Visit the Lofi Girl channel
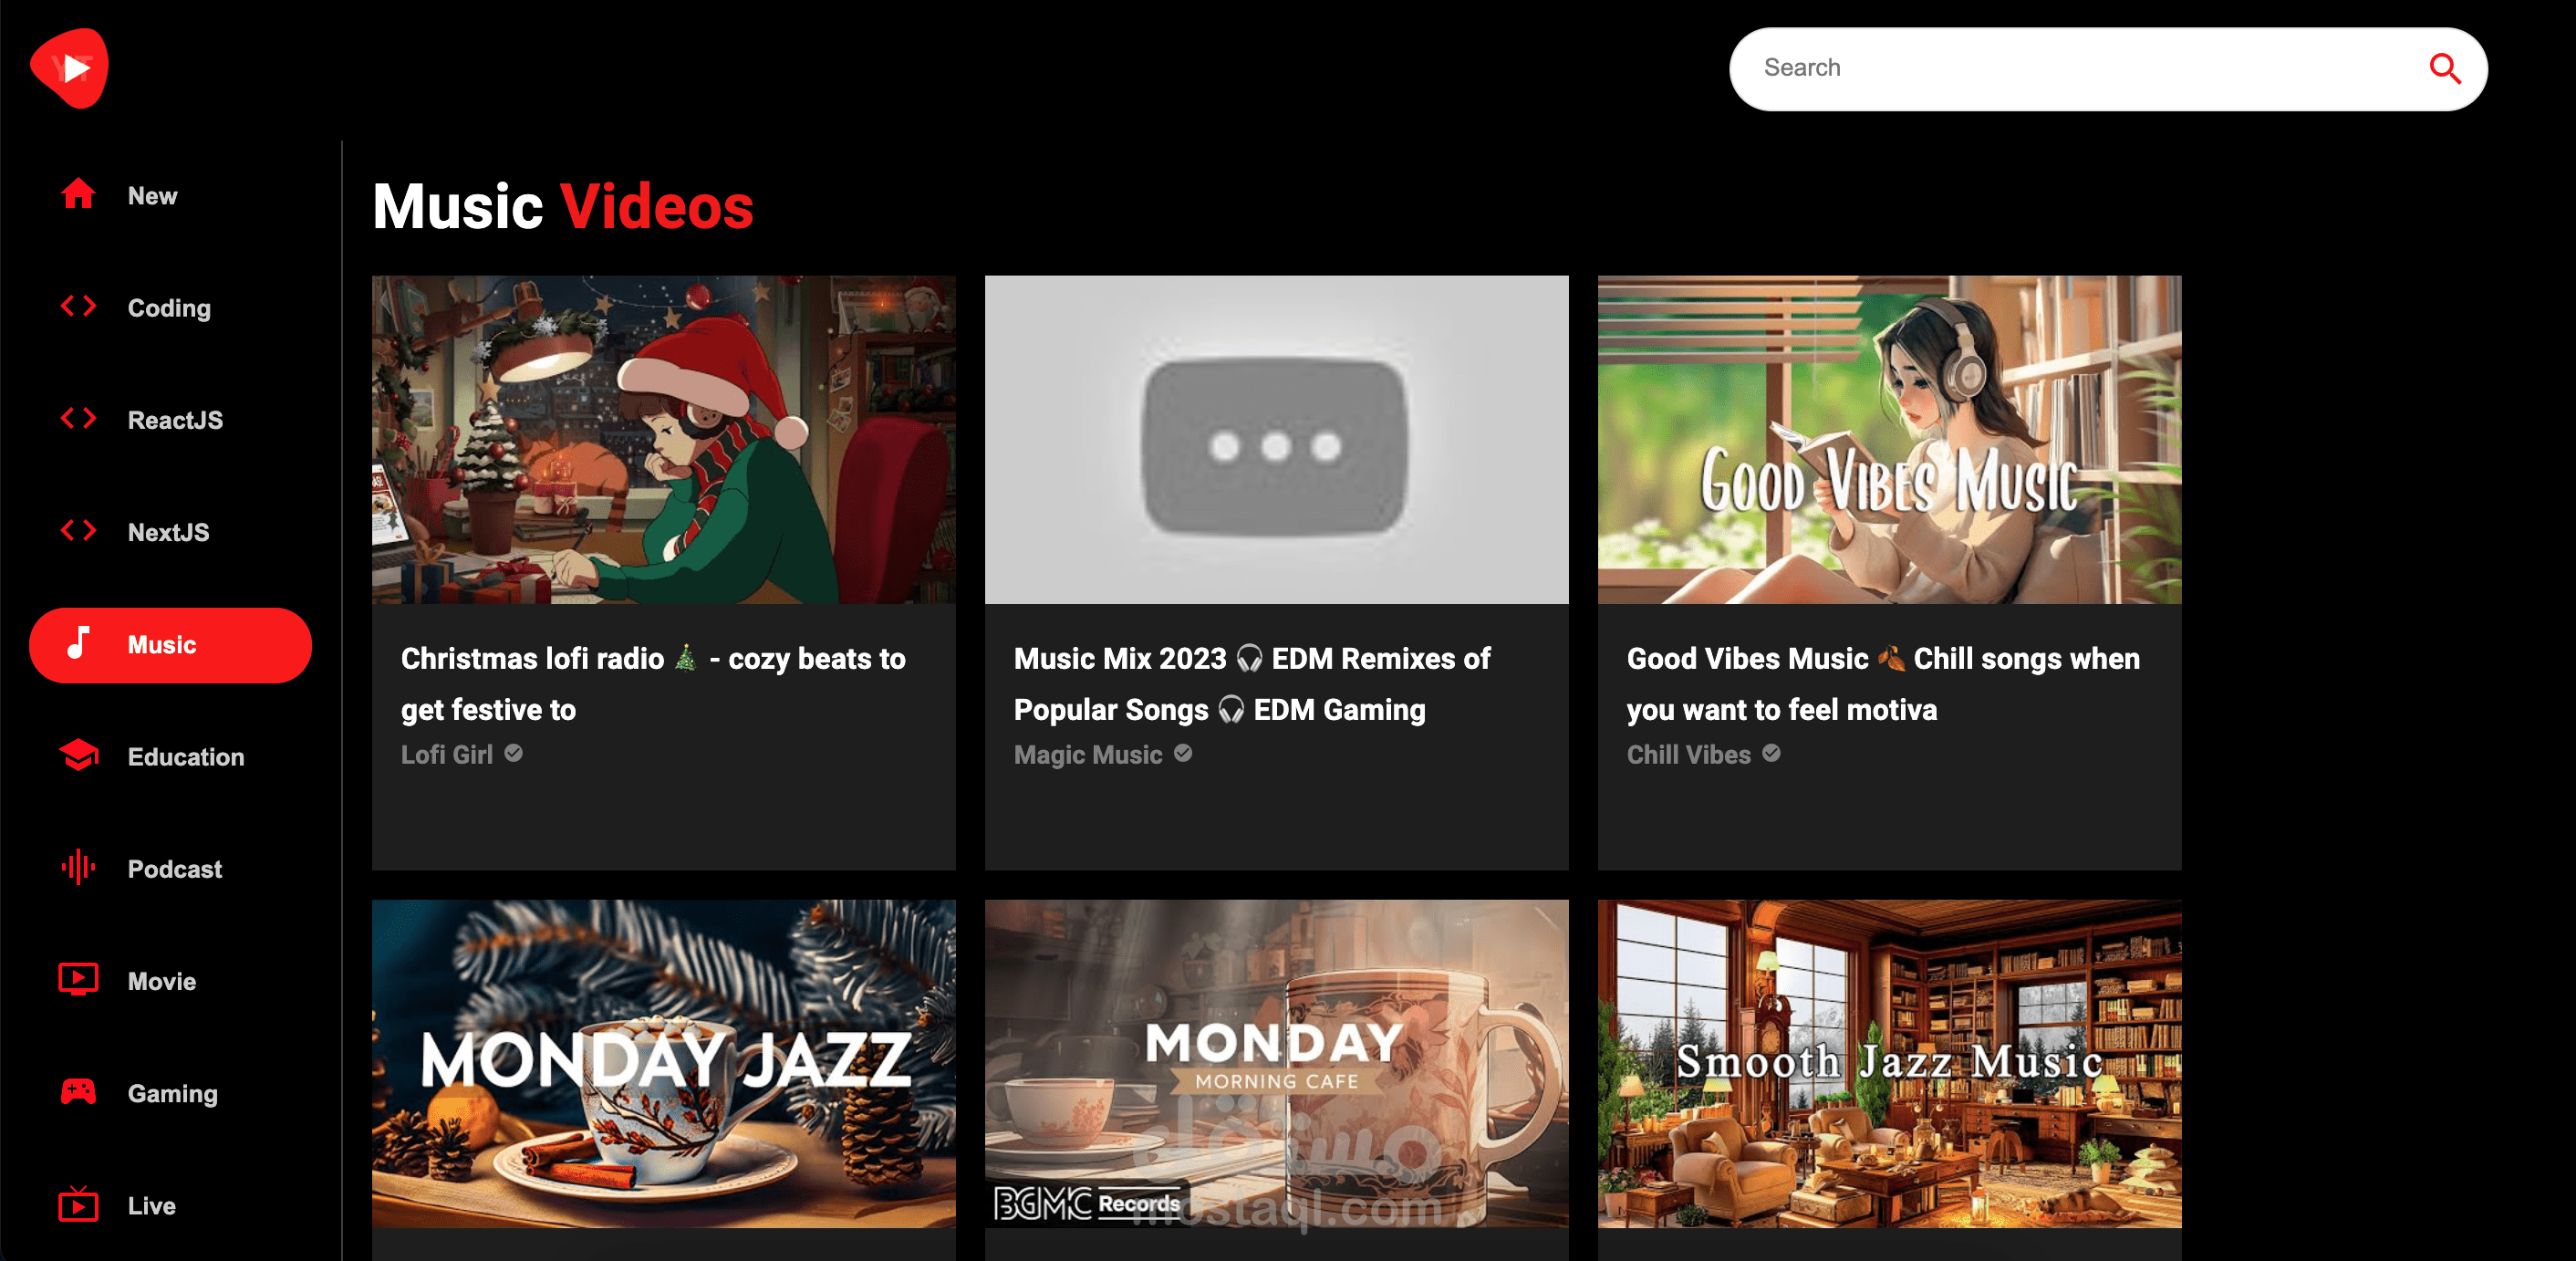The width and height of the screenshot is (2576, 1261). [447, 754]
